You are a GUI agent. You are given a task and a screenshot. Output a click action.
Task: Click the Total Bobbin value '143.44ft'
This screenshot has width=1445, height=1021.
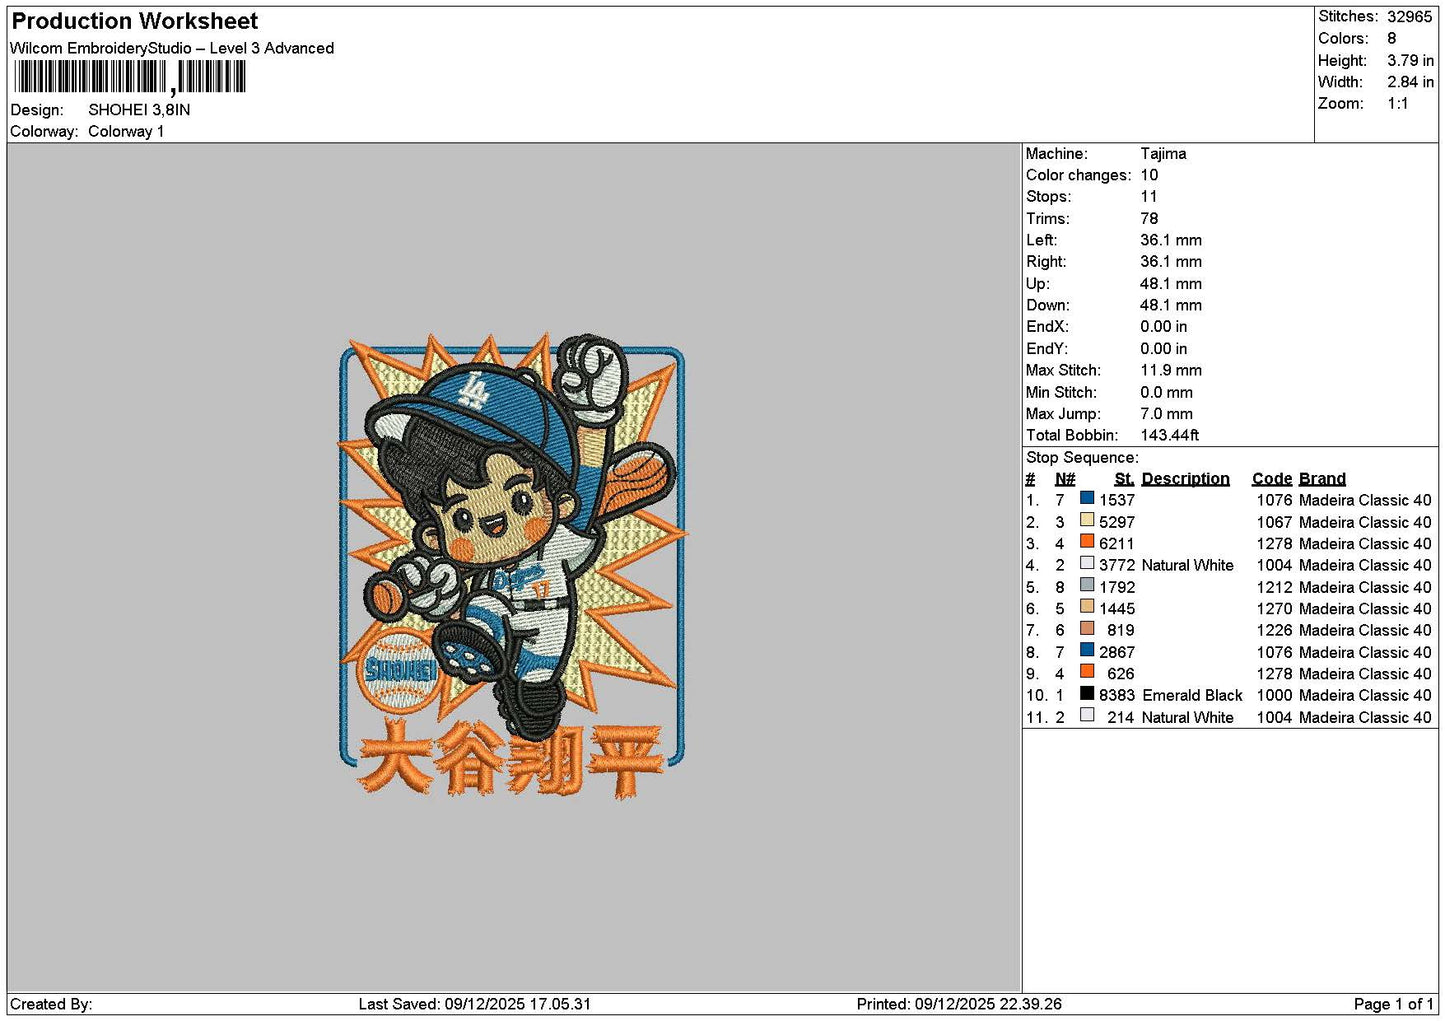click(x=1170, y=435)
